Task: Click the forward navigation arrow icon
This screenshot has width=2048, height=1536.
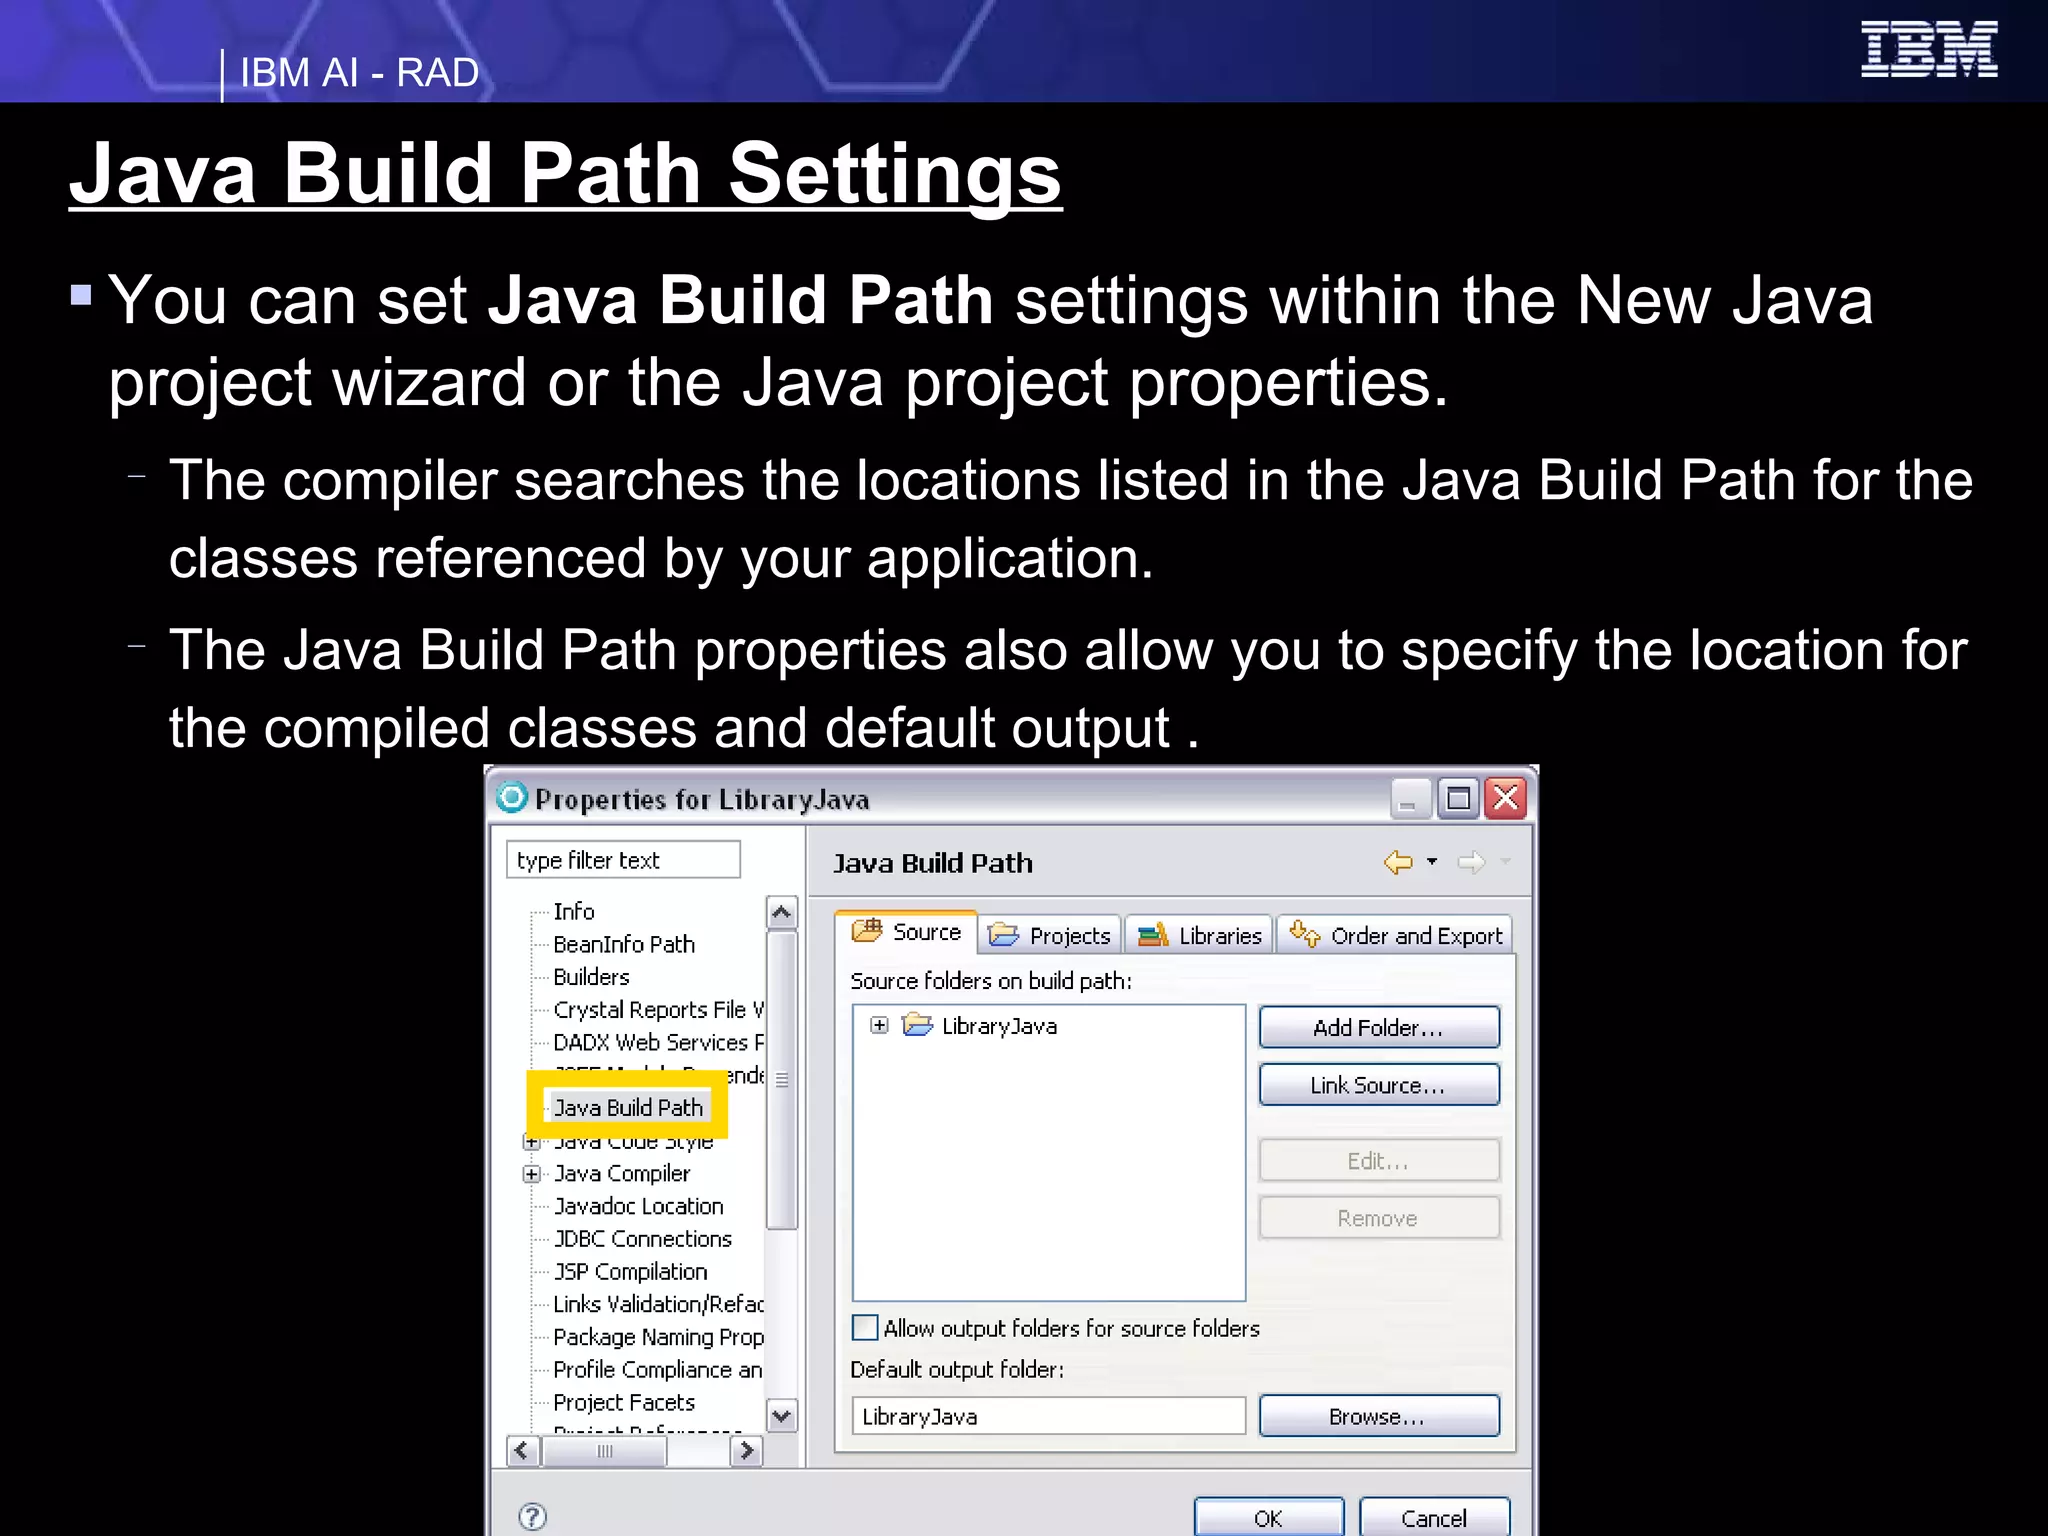Action: click(1471, 861)
